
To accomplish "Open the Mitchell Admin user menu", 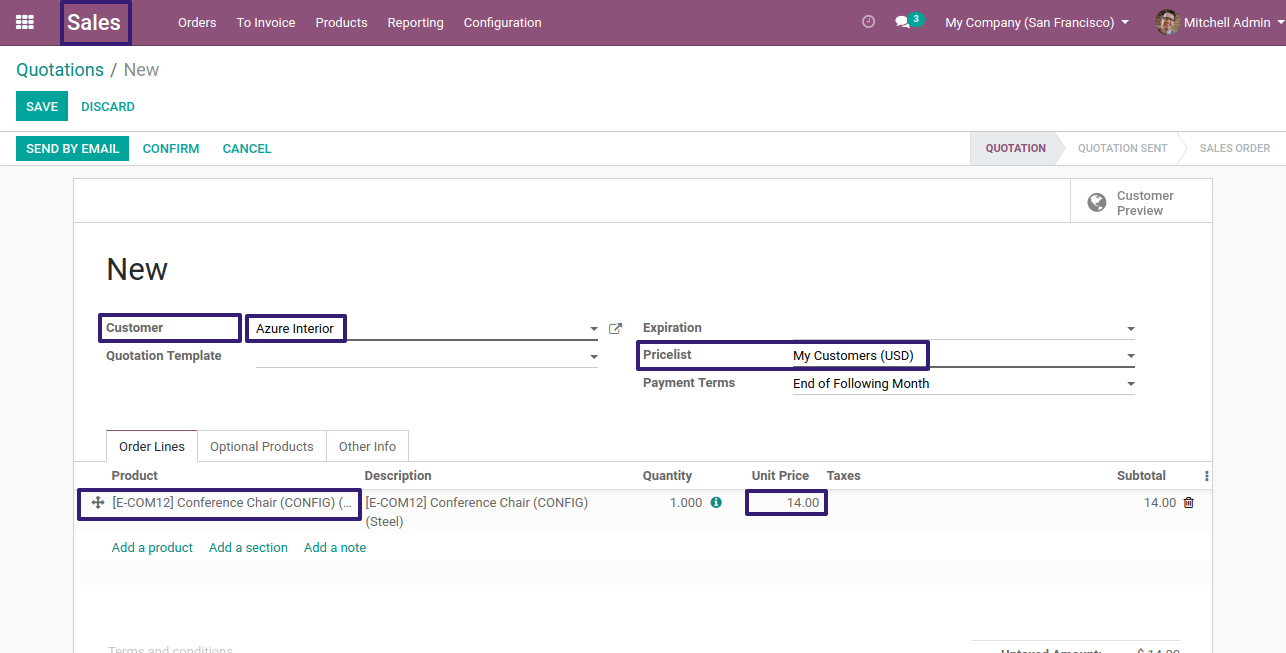I will click(1219, 22).
